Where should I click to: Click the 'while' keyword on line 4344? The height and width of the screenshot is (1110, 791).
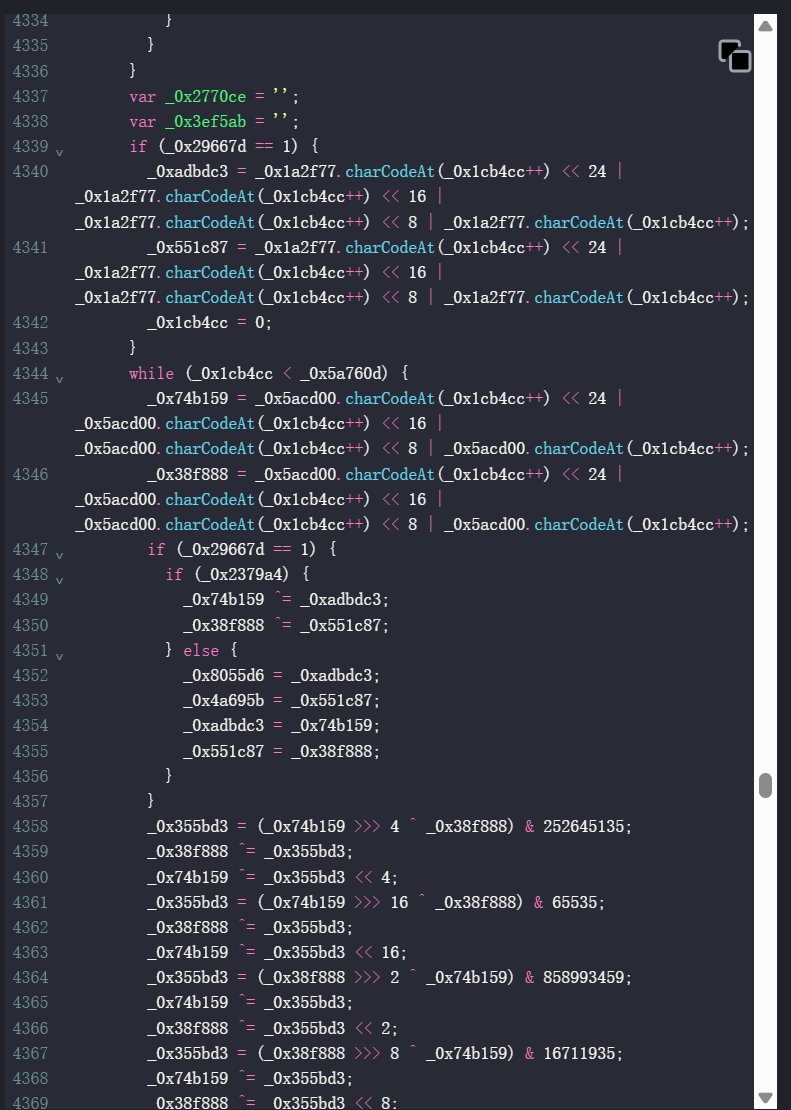pos(151,373)
